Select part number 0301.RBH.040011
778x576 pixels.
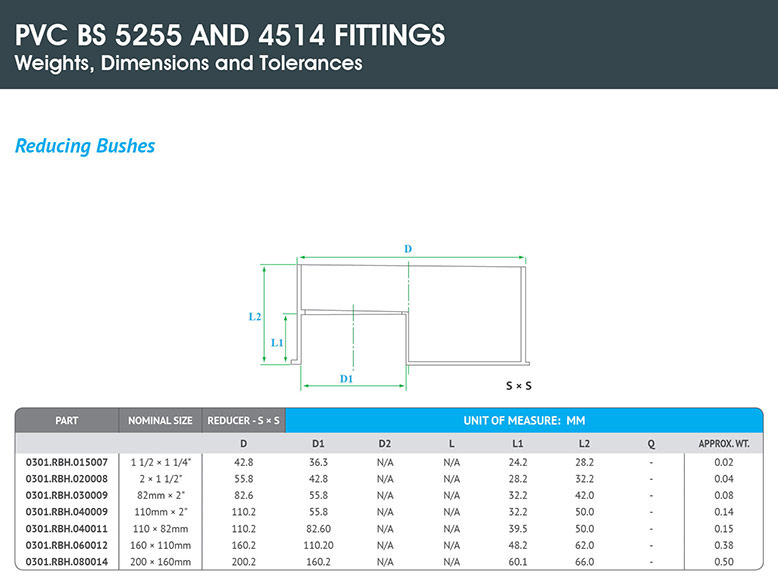tap(66, 529)
